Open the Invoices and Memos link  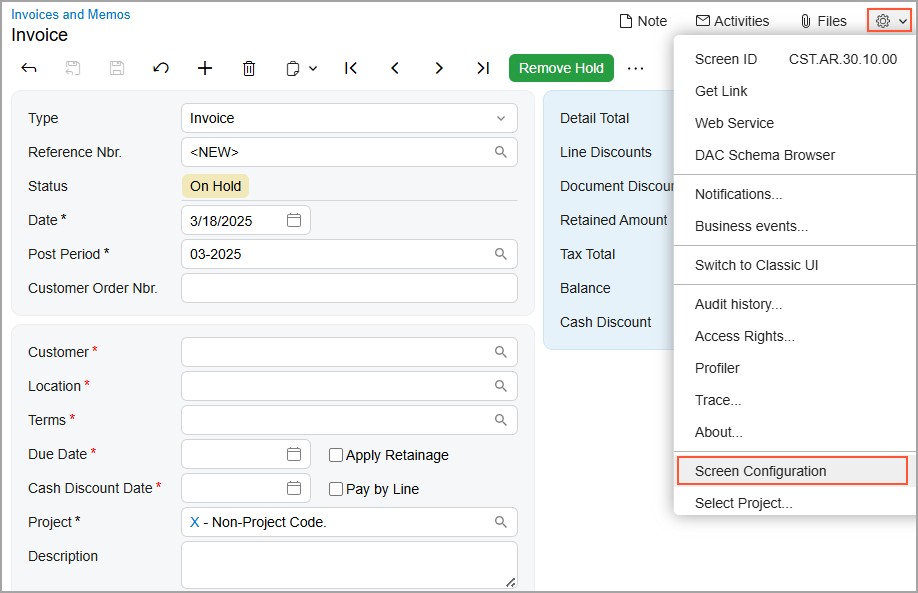[71, 15]
